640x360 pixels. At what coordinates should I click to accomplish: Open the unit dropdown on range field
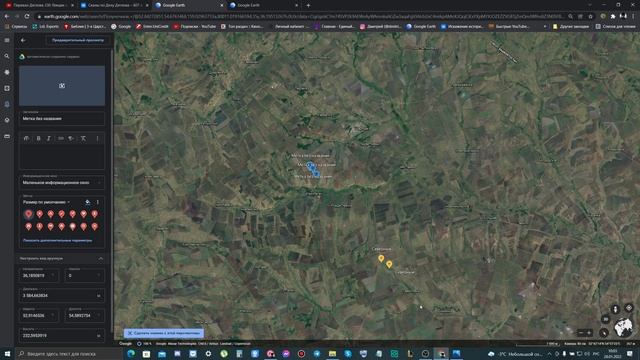[99, 296]
